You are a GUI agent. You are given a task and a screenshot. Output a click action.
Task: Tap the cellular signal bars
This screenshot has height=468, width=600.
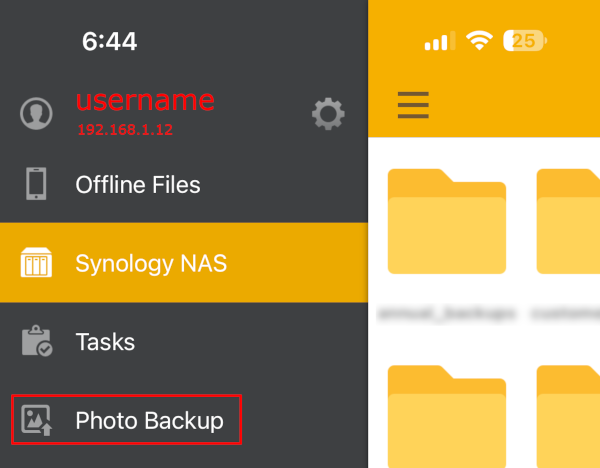pos(439,42)
